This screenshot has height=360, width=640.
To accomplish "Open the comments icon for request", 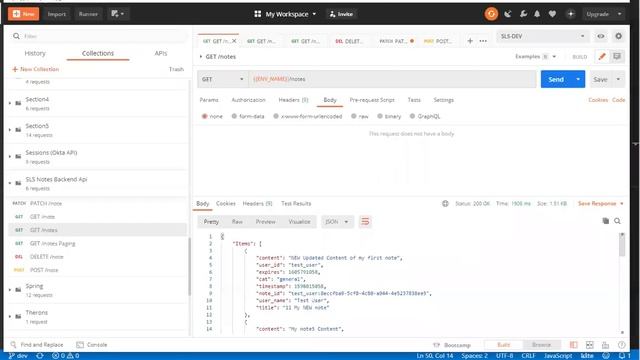I will pyautogui.click(x=617, y=56).
